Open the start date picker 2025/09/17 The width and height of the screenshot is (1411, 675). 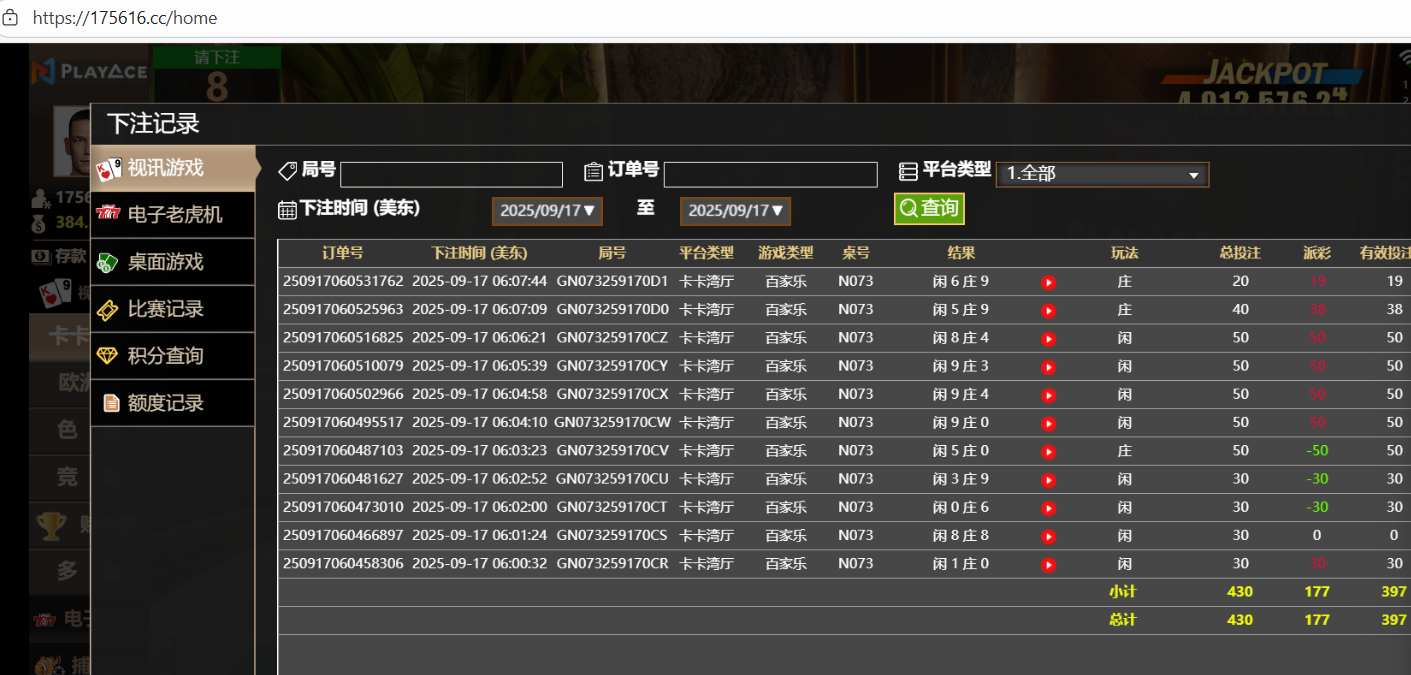[548, 211]
